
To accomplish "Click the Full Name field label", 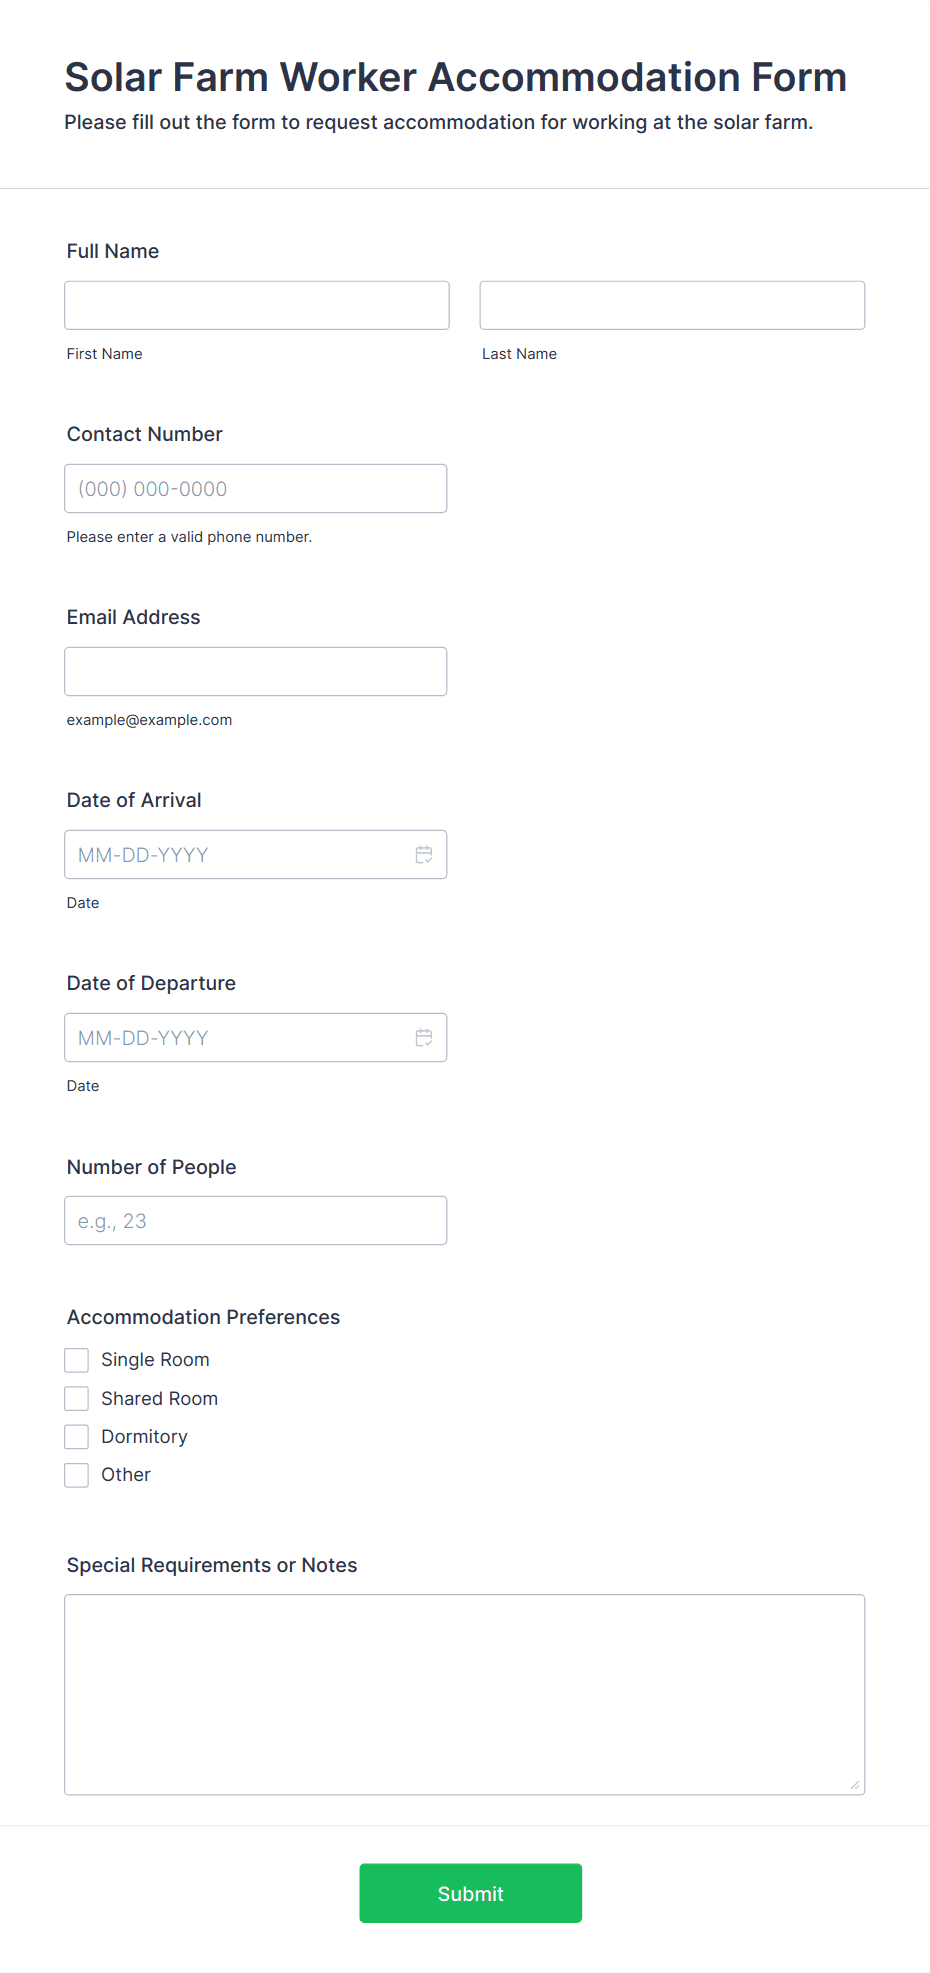I will (113, 251).
